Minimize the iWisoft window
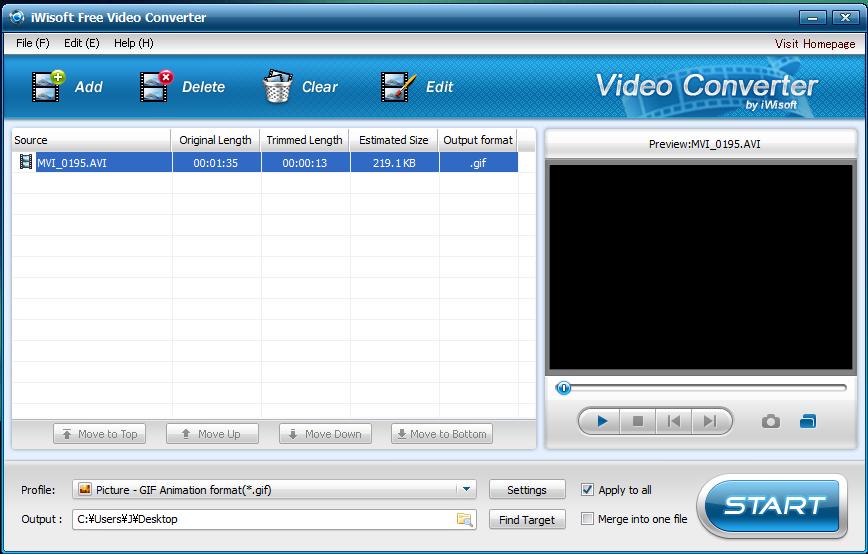This screenshot has height=554, width=868. pos(813,17)
